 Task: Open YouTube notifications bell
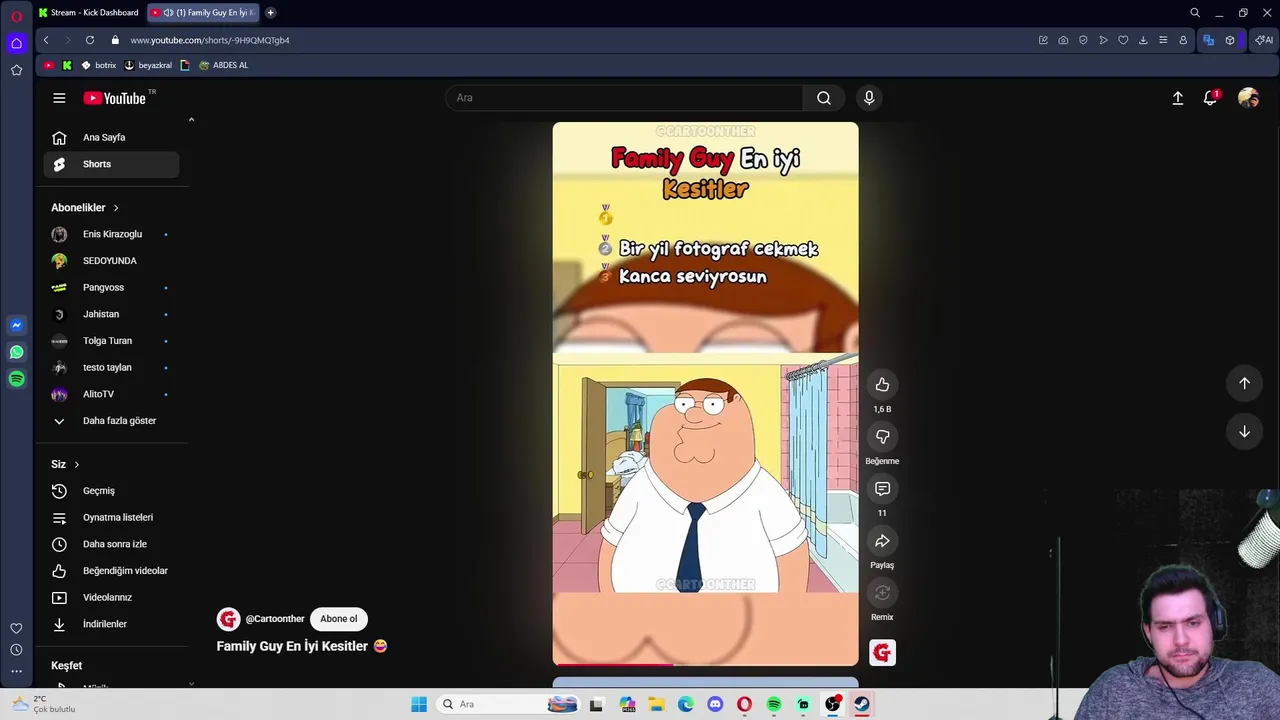pyautogui.click(x=1211, y=98)
